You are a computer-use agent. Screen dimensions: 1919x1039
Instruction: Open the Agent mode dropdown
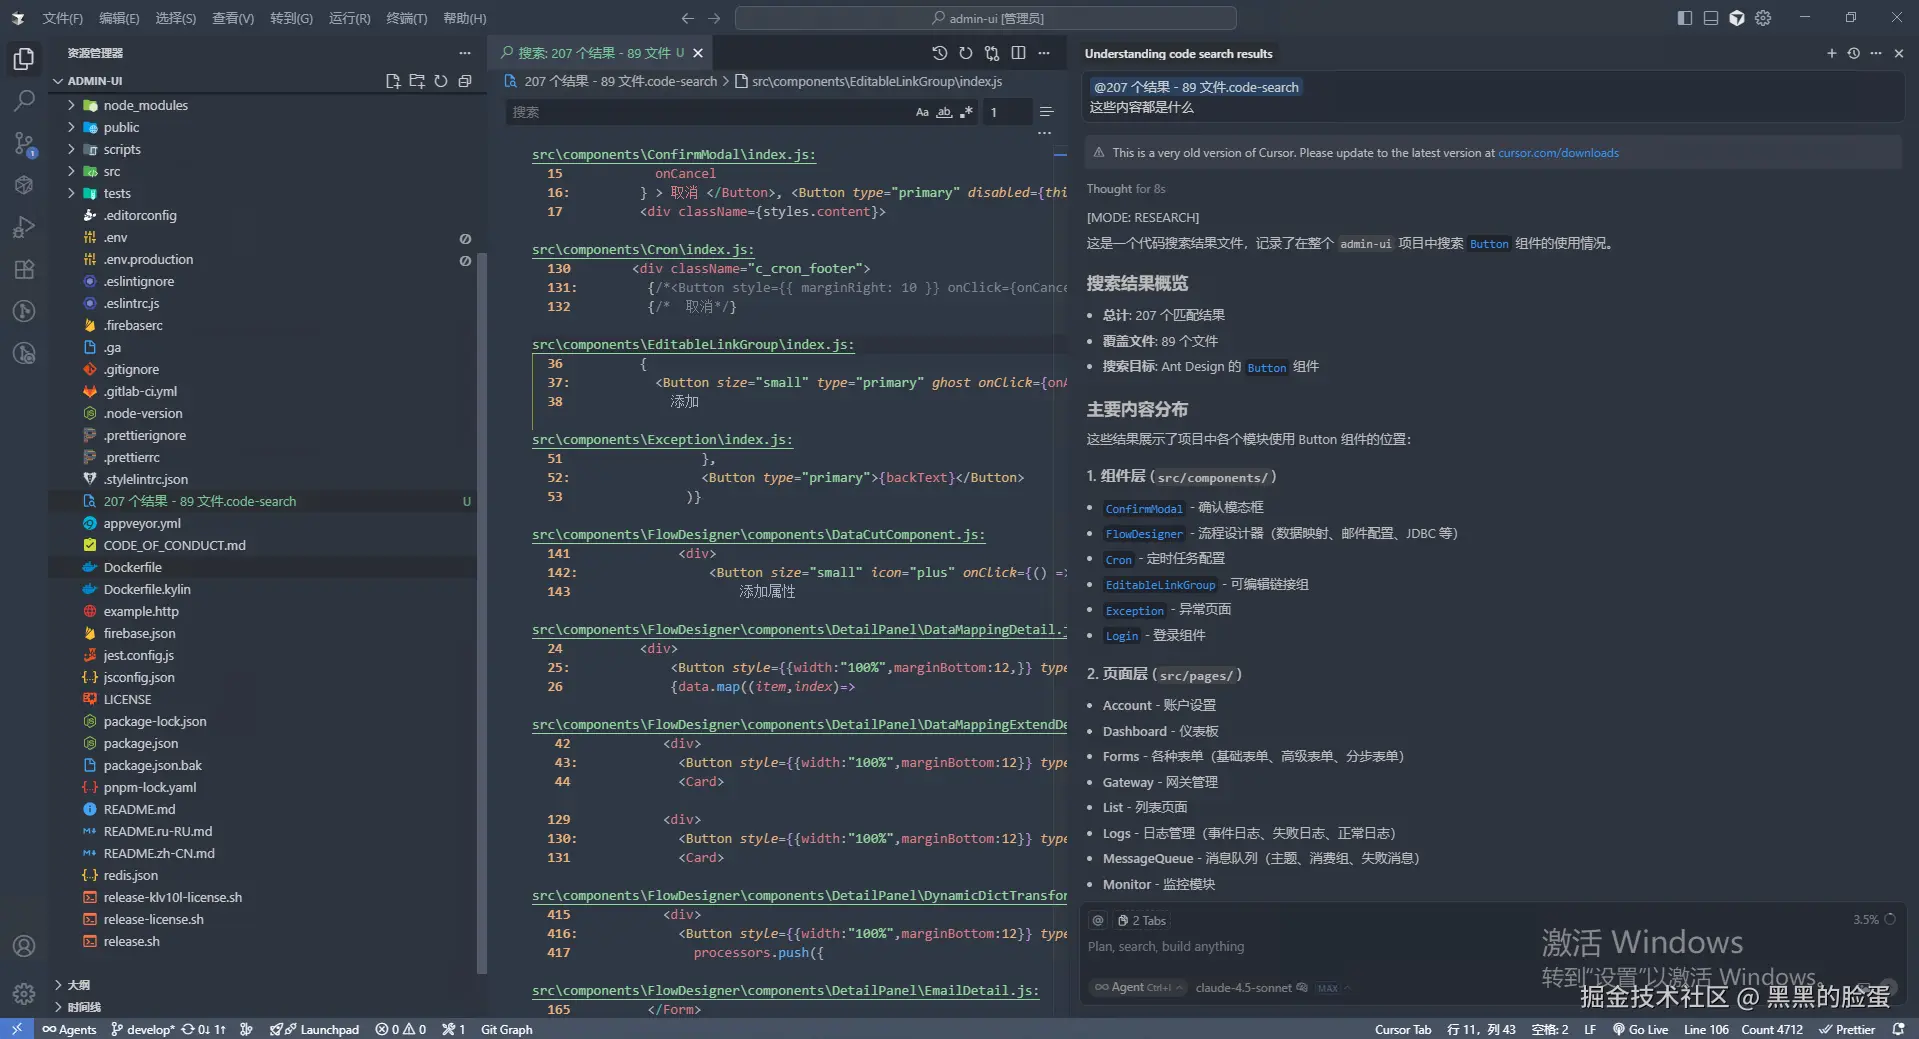coord(1138,987)
